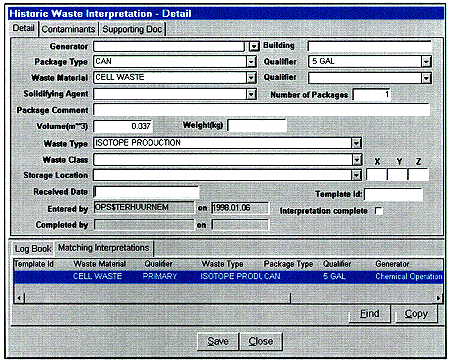Open the Waste Material dropdown arrow
451x362 pixels.
pyautogui.click(x=251, y=77)
